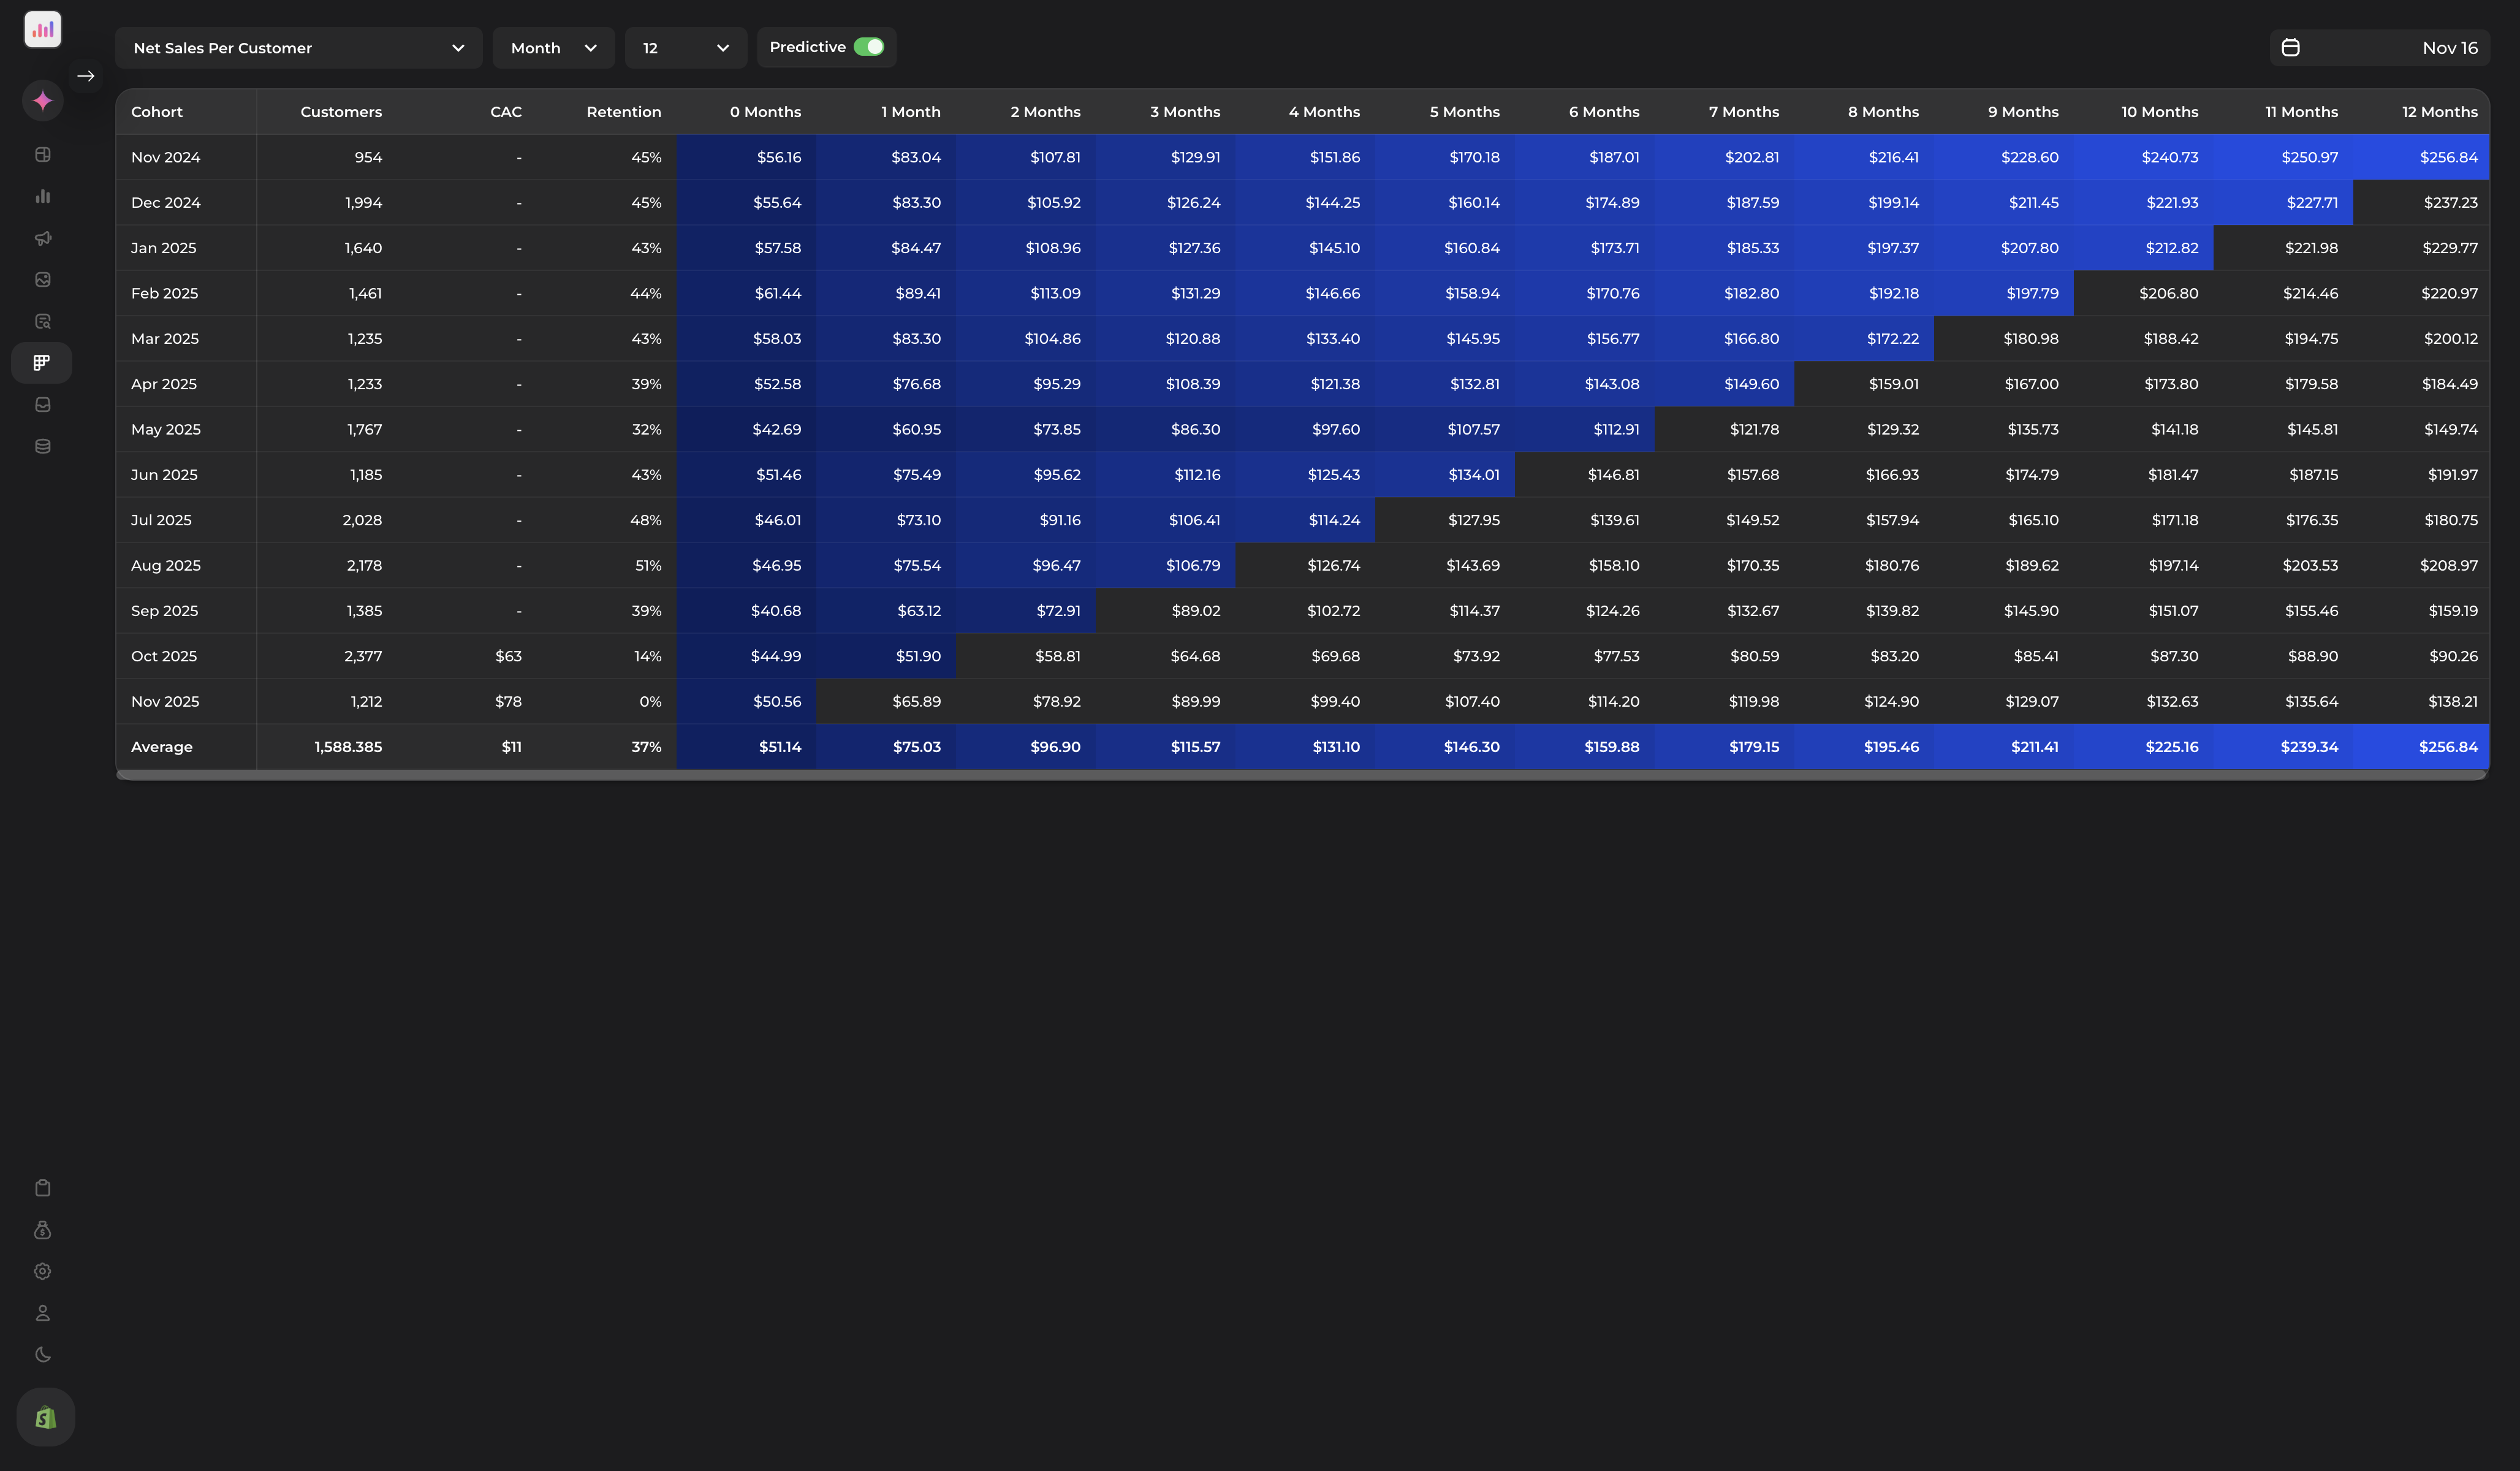Expand the 12 months count dropdown

click(685, 47)
